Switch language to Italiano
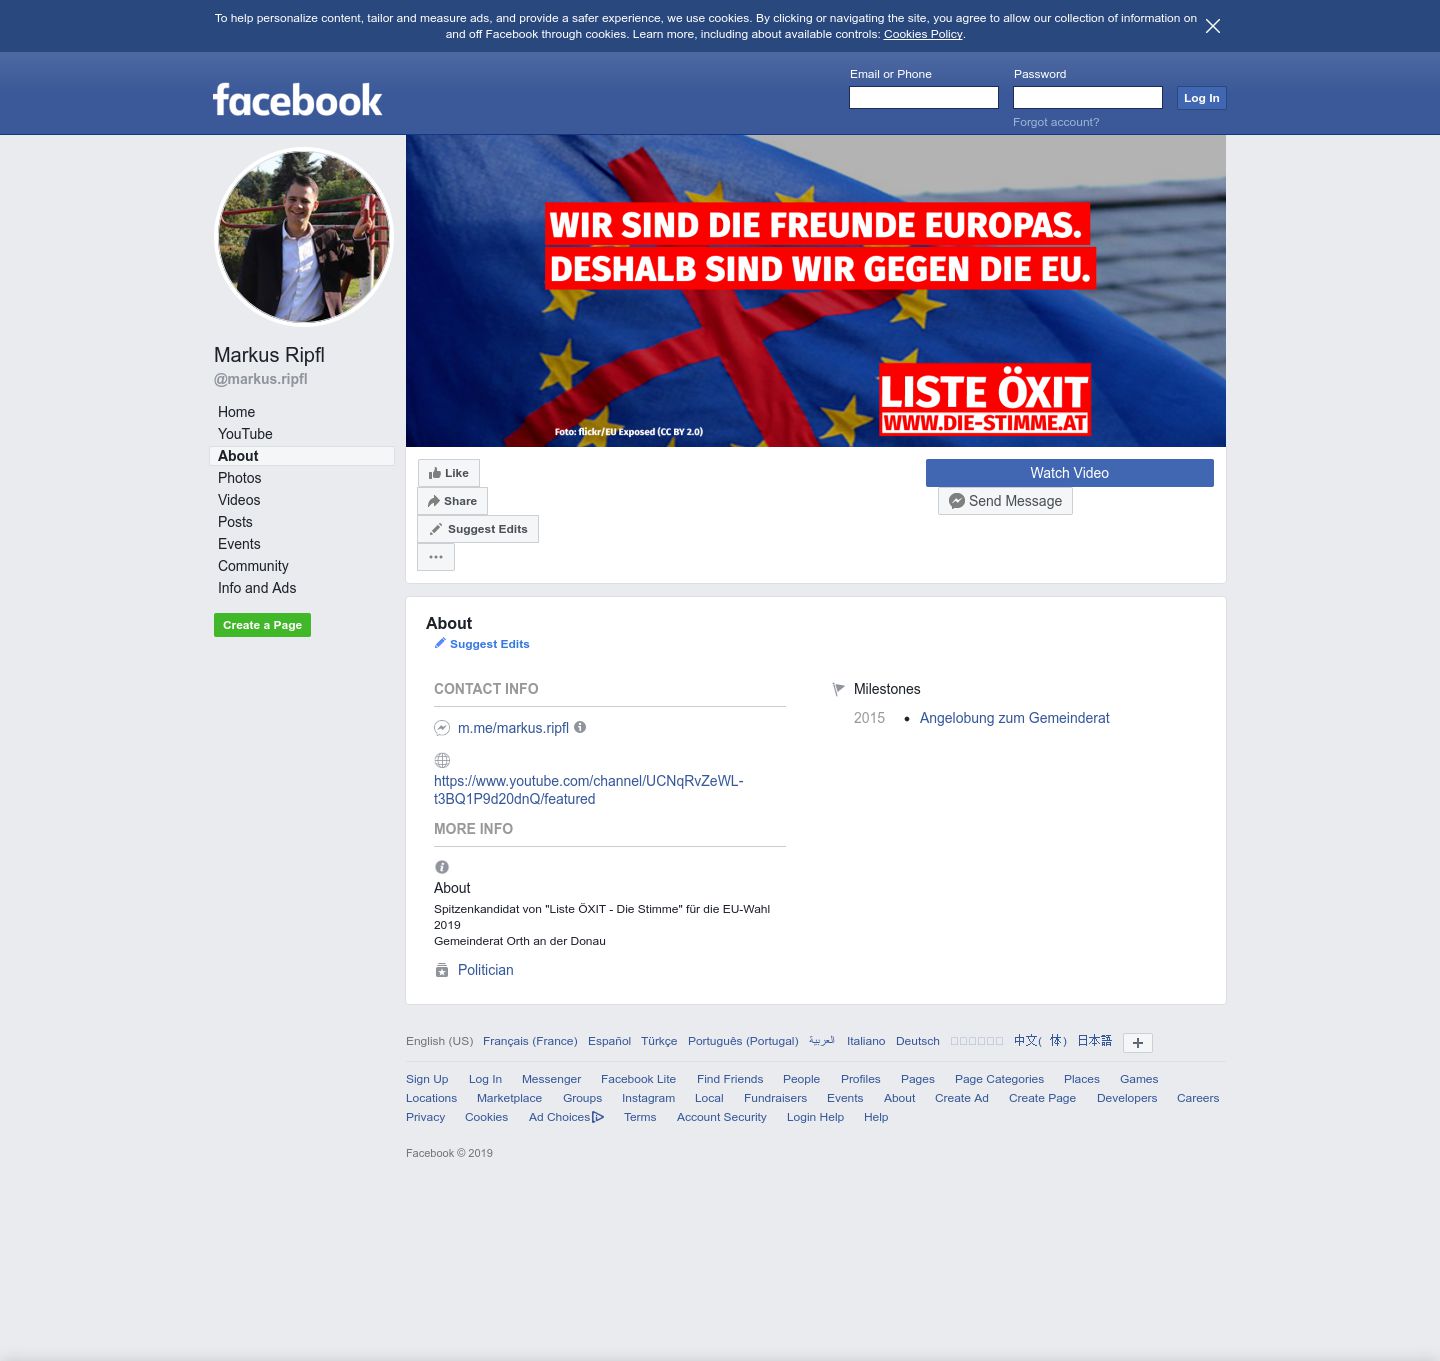The width and height of the screenshot is (1440, 1361). [x=866, y=1041]
